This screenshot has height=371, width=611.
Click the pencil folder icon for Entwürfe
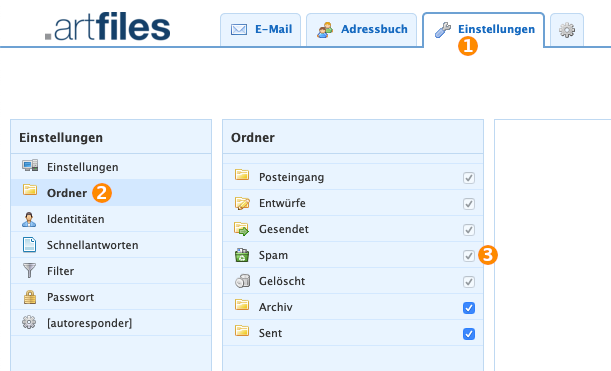click(x=242, y=203)
